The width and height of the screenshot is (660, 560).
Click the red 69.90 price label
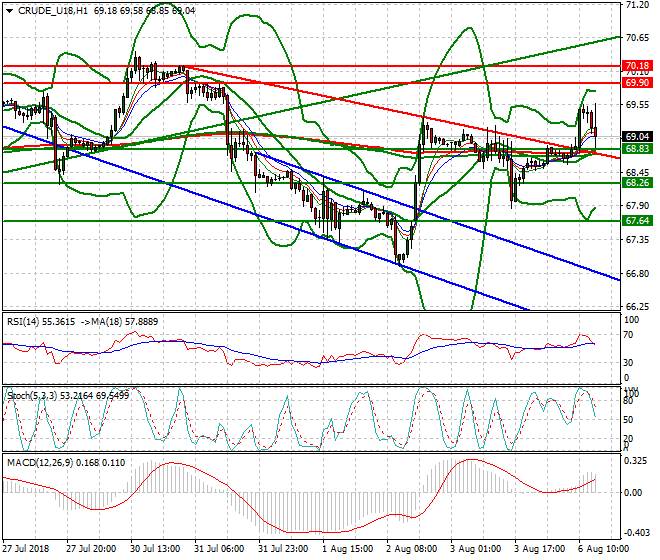pos(637,83)
